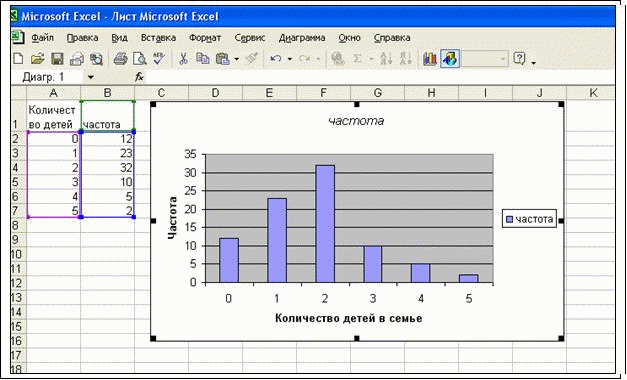Open Print Preview icon
This screenshot has width=627, height=380.
140,59
